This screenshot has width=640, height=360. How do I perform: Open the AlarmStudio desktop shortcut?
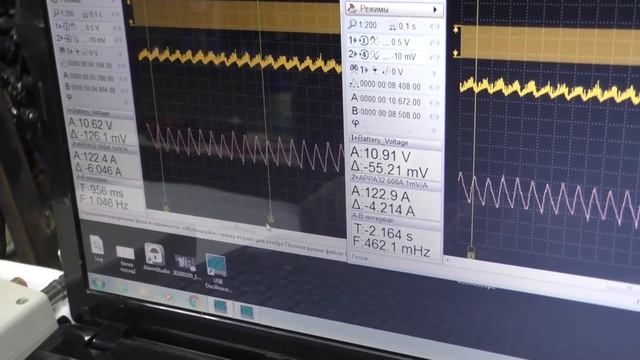click(155, 258)
